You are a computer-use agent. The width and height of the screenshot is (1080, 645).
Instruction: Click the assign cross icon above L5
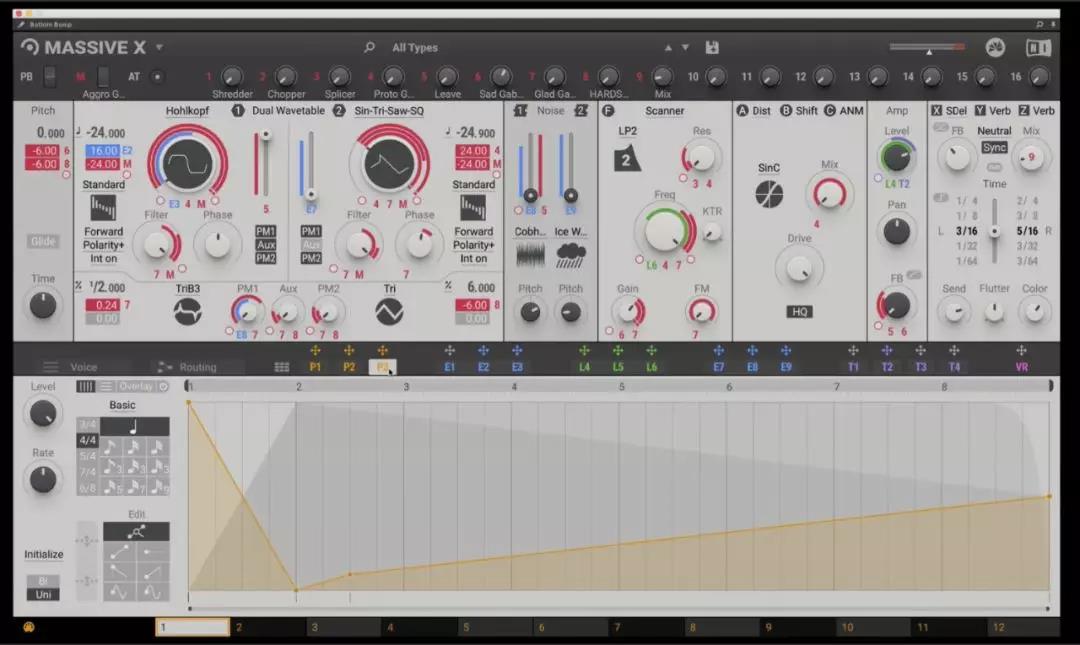(618, 351)
